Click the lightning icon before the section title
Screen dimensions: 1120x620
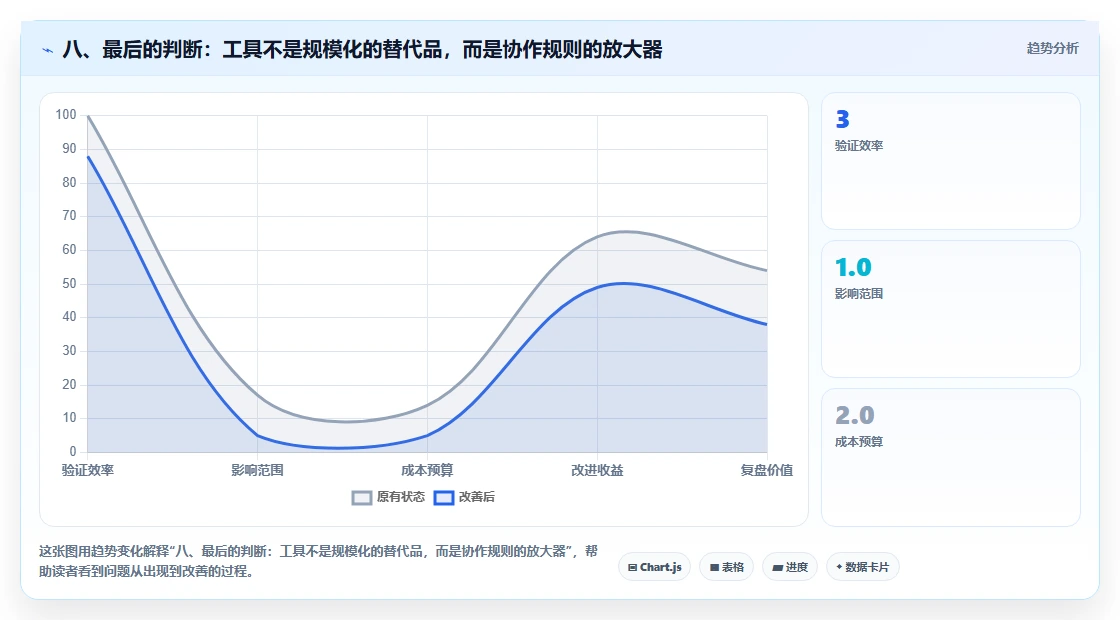click(x=48, y=50)
